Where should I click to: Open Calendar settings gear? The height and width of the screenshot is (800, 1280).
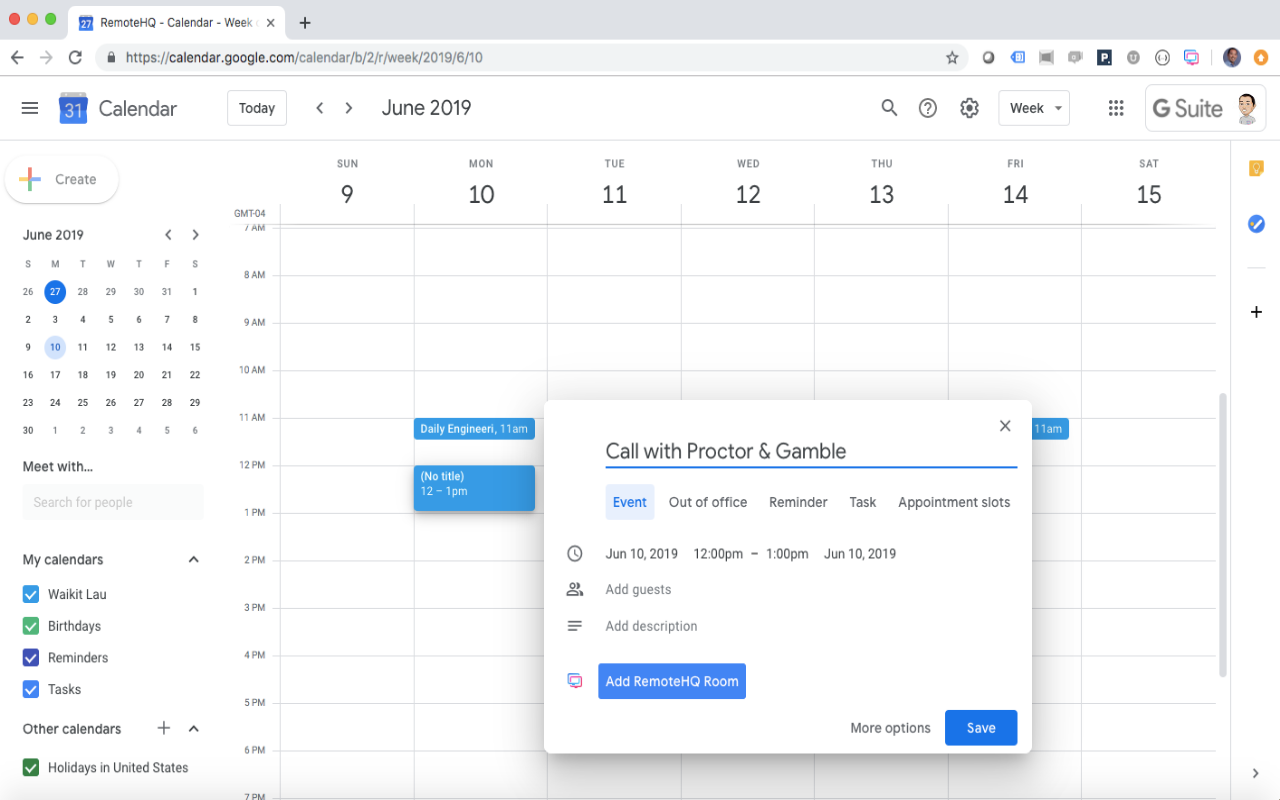pos(968,107)
